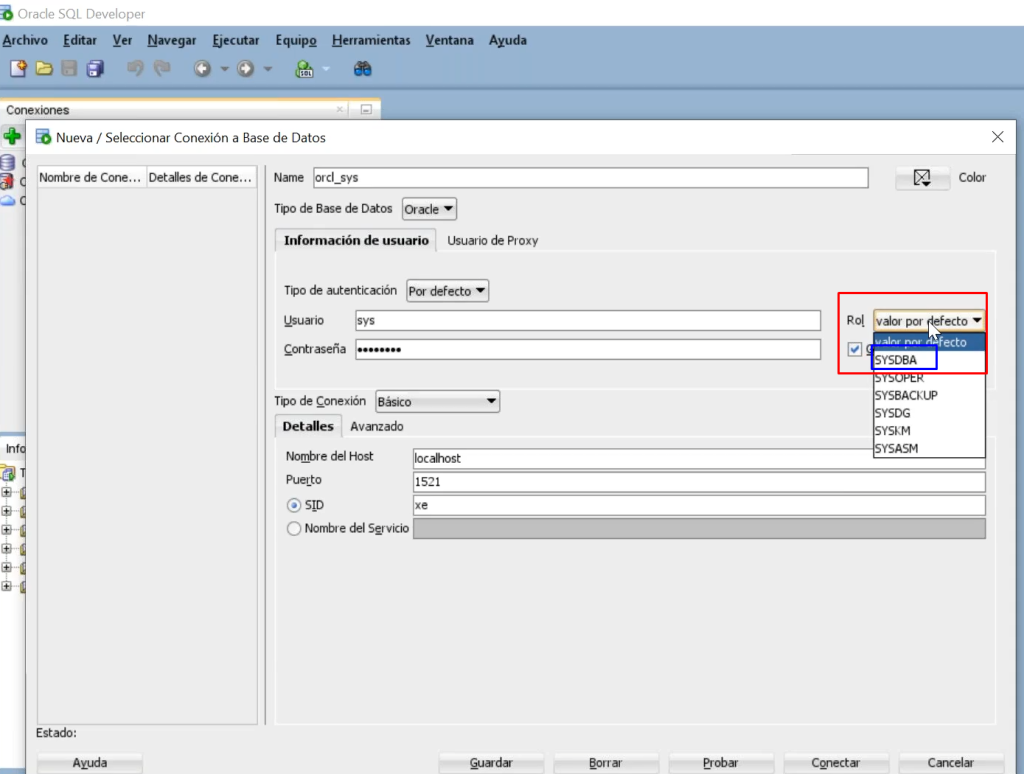Open the Ejecutar menu
The width and height of the screenshot is (1024, 774).
[236, 40]
